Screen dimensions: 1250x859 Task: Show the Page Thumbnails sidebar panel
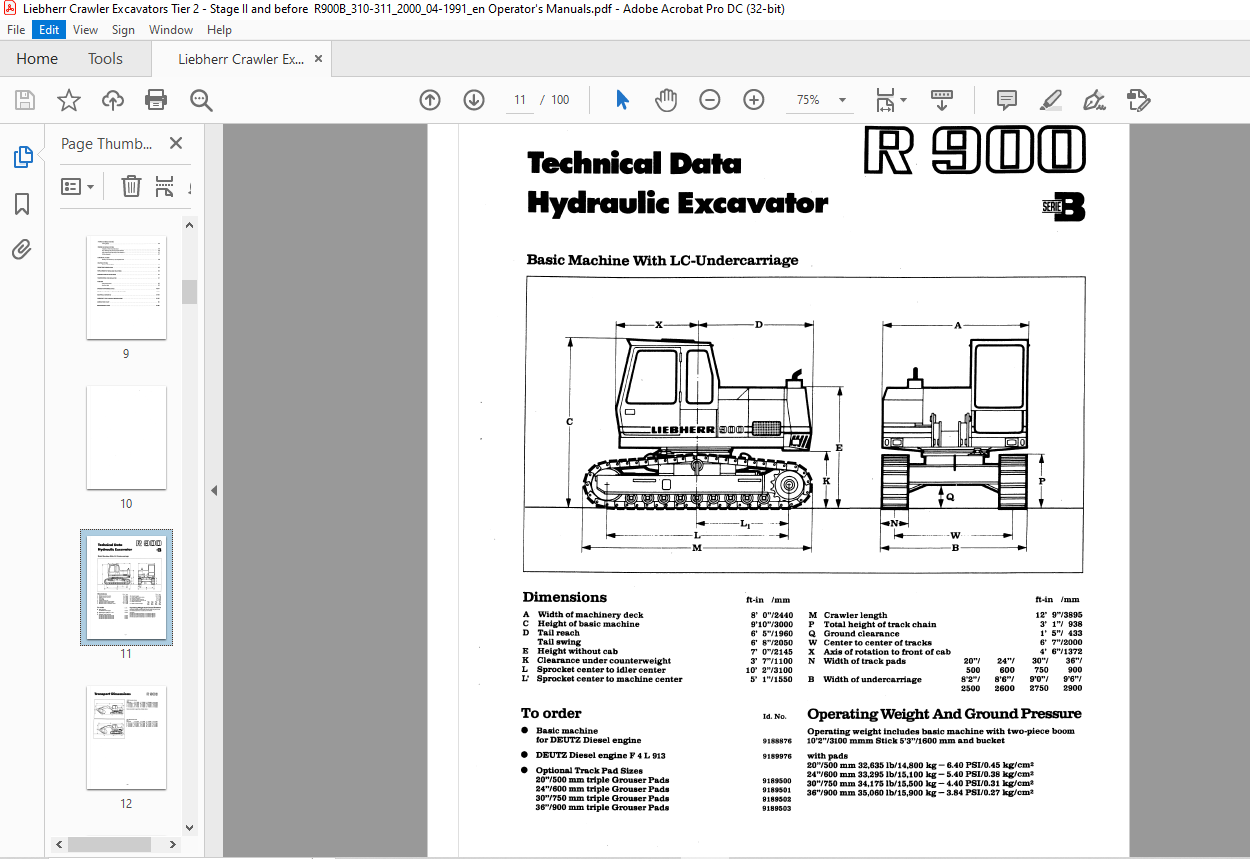tap(22, 157)
